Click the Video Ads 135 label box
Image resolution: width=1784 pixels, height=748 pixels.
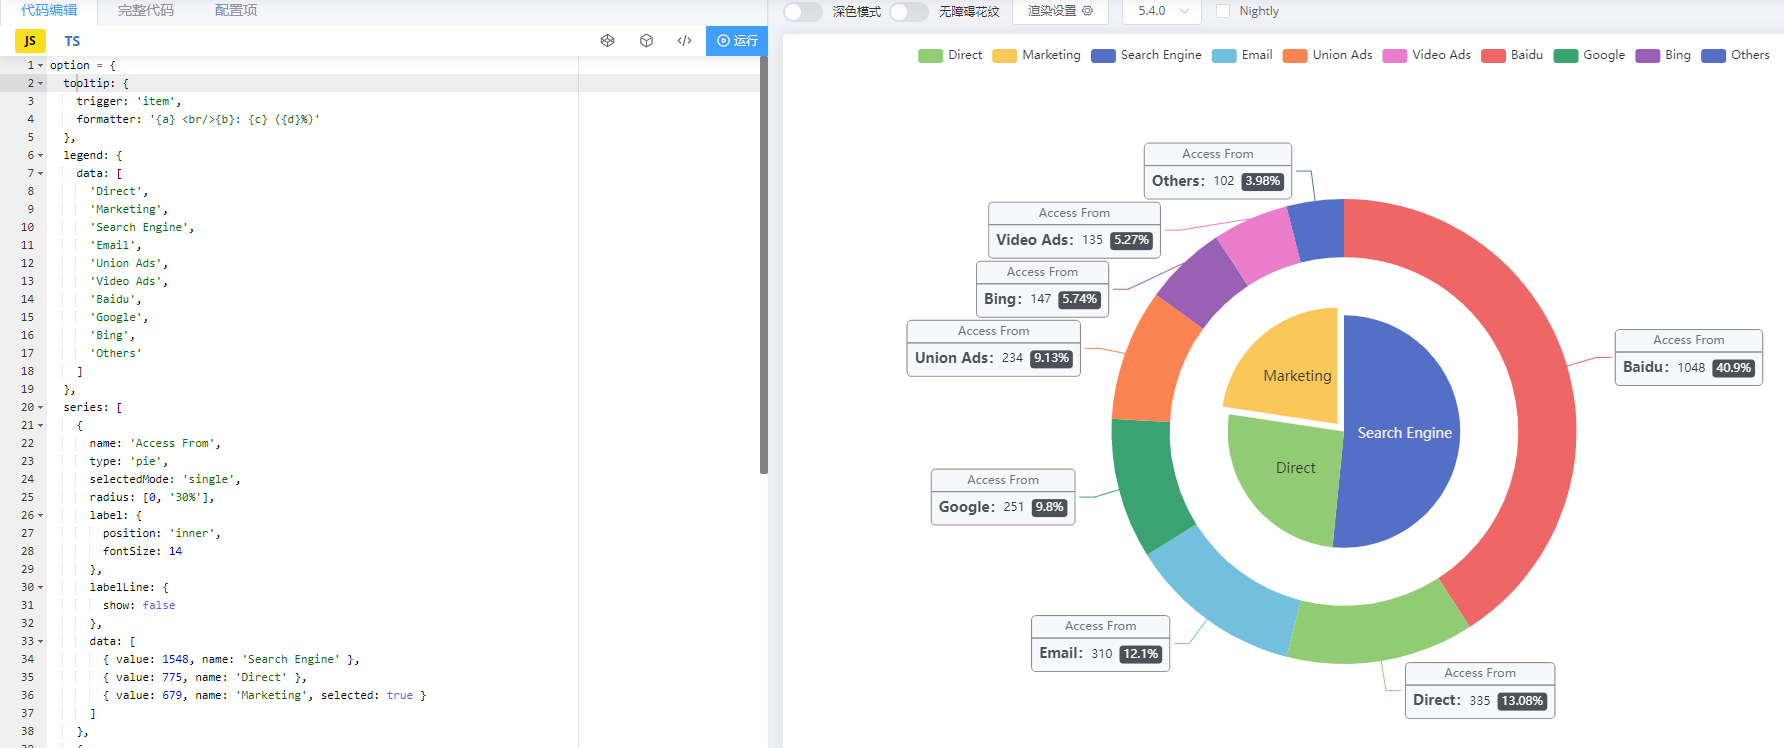click(1074, 230)
